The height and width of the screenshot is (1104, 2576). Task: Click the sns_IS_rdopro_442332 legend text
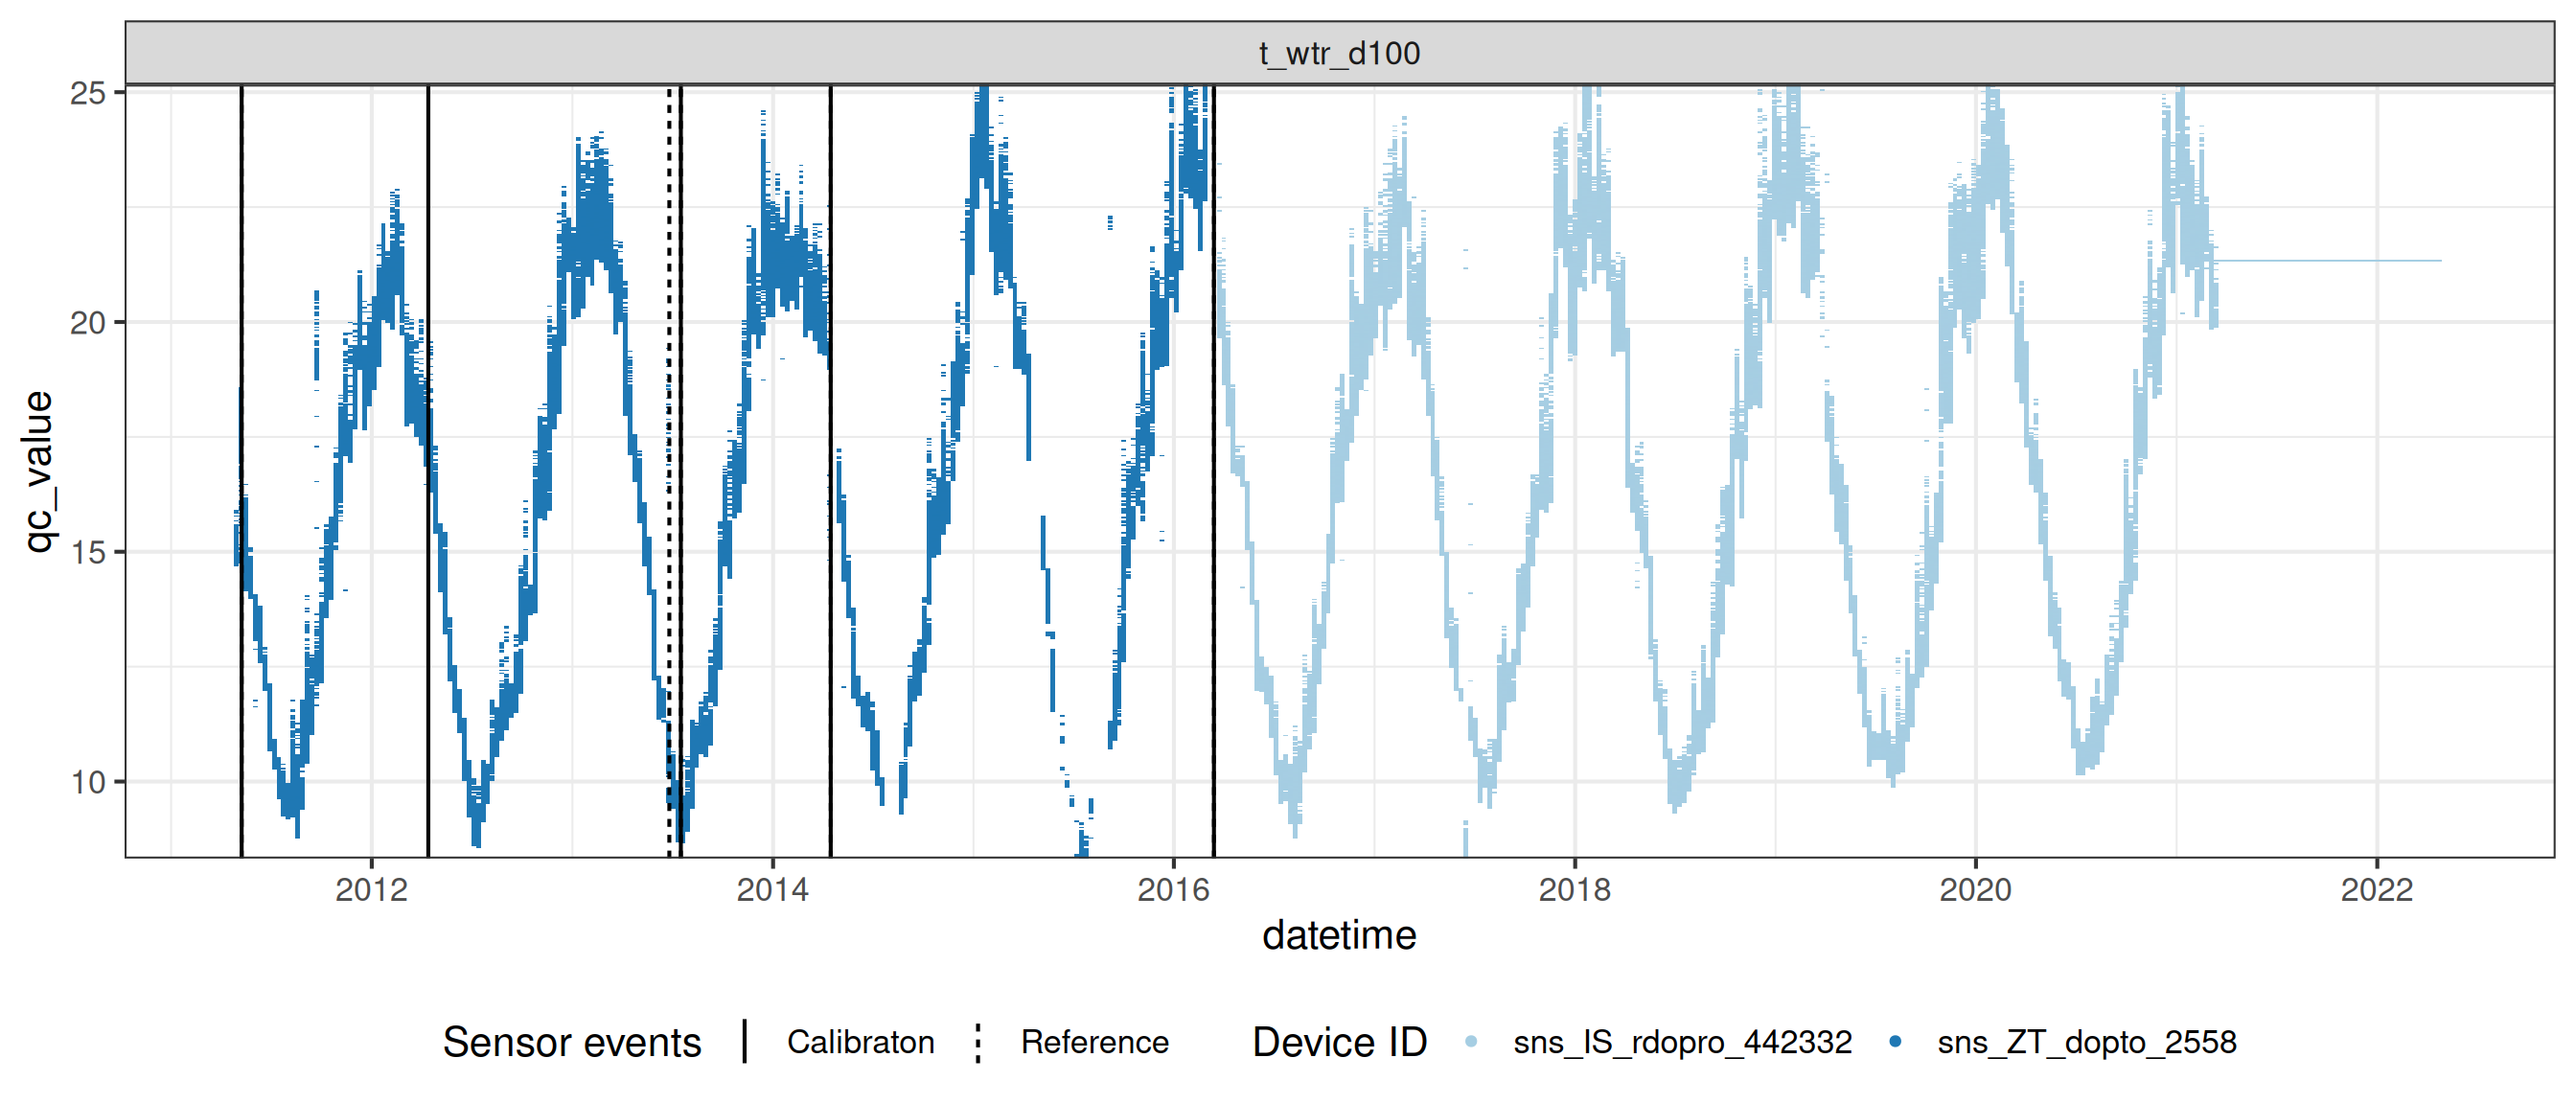(1682, 1042)
